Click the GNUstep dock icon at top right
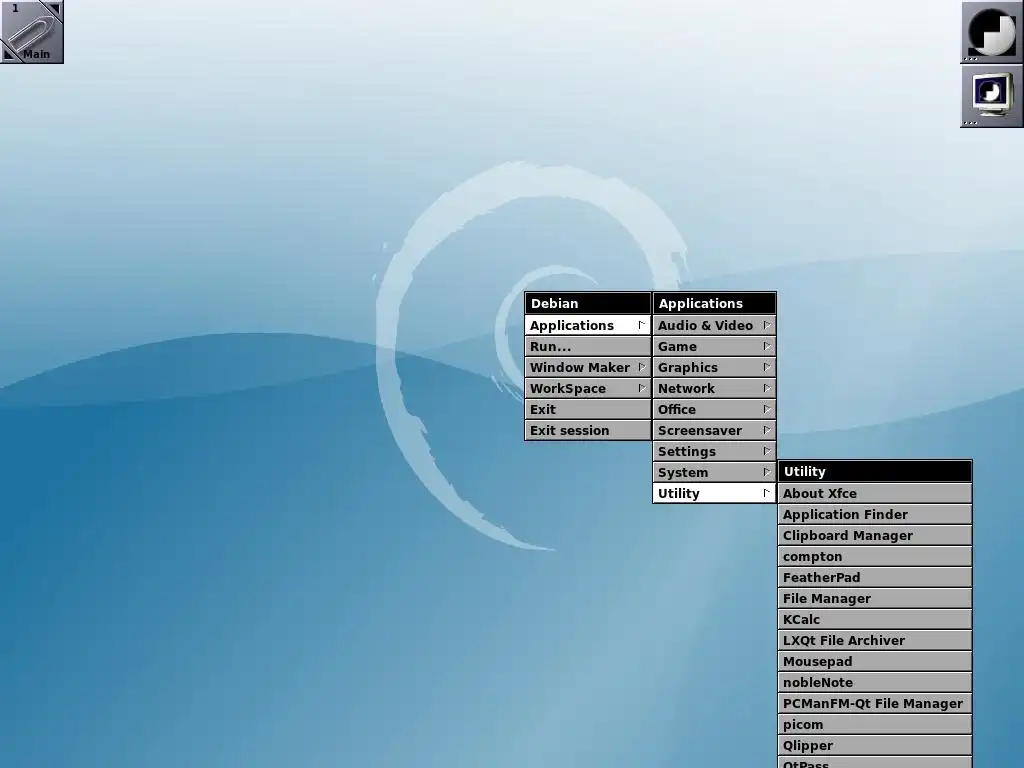The image size is (1024, 768). point(991,31)
